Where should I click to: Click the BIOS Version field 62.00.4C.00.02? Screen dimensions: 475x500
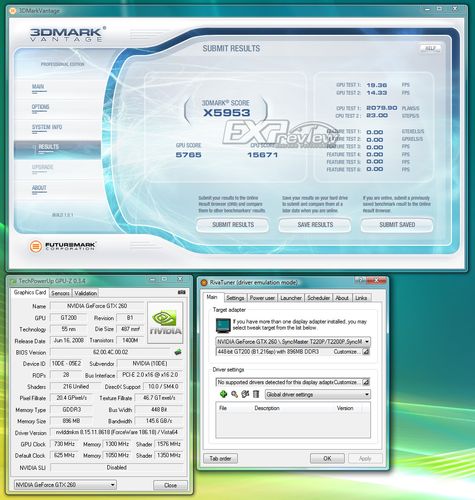pyautogui.click(x=110, y=352)
